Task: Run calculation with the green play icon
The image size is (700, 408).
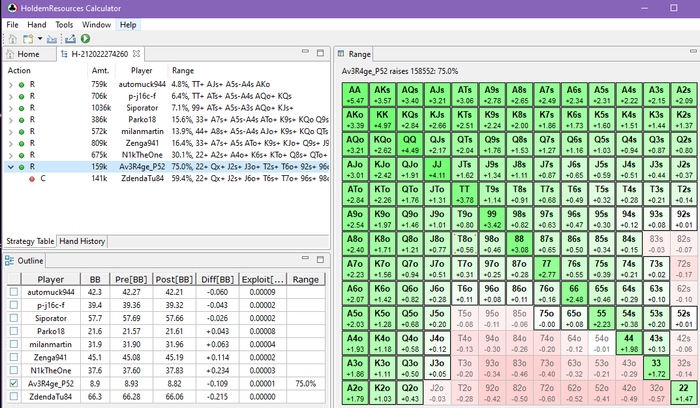Action: [x=85, y=39]
